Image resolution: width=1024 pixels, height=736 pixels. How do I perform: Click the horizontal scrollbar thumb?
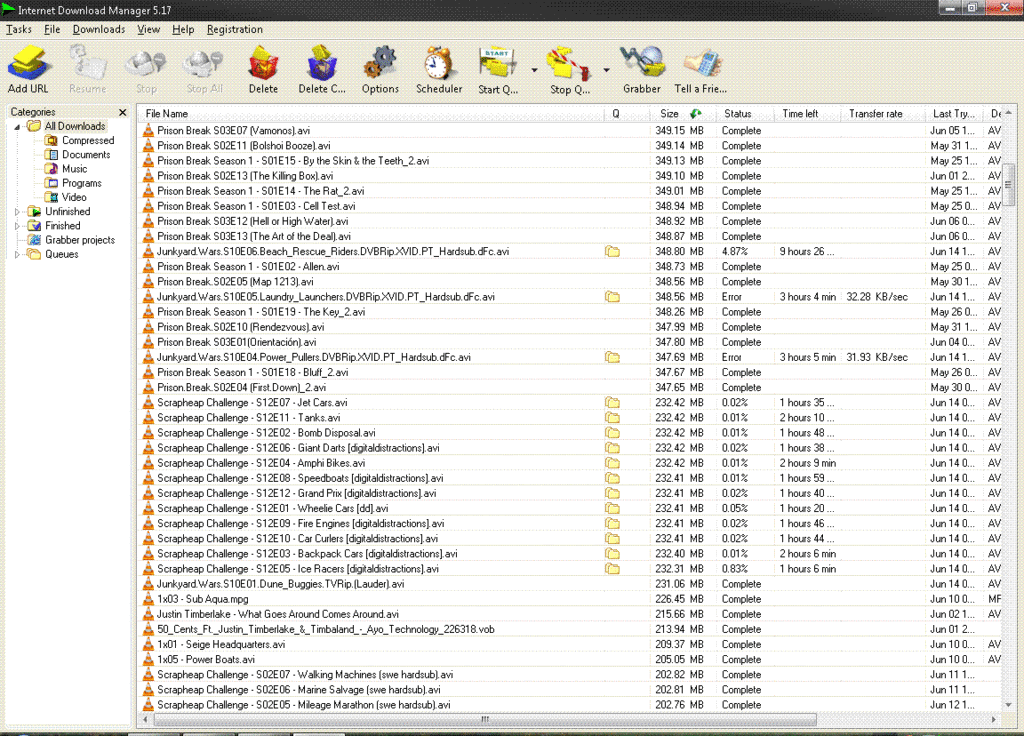click(485, 719)
